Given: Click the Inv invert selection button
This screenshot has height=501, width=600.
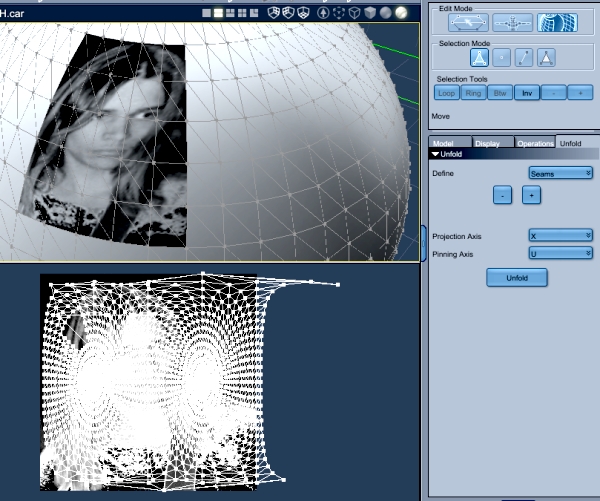Looking at the screenshot, I should (527, 93).
